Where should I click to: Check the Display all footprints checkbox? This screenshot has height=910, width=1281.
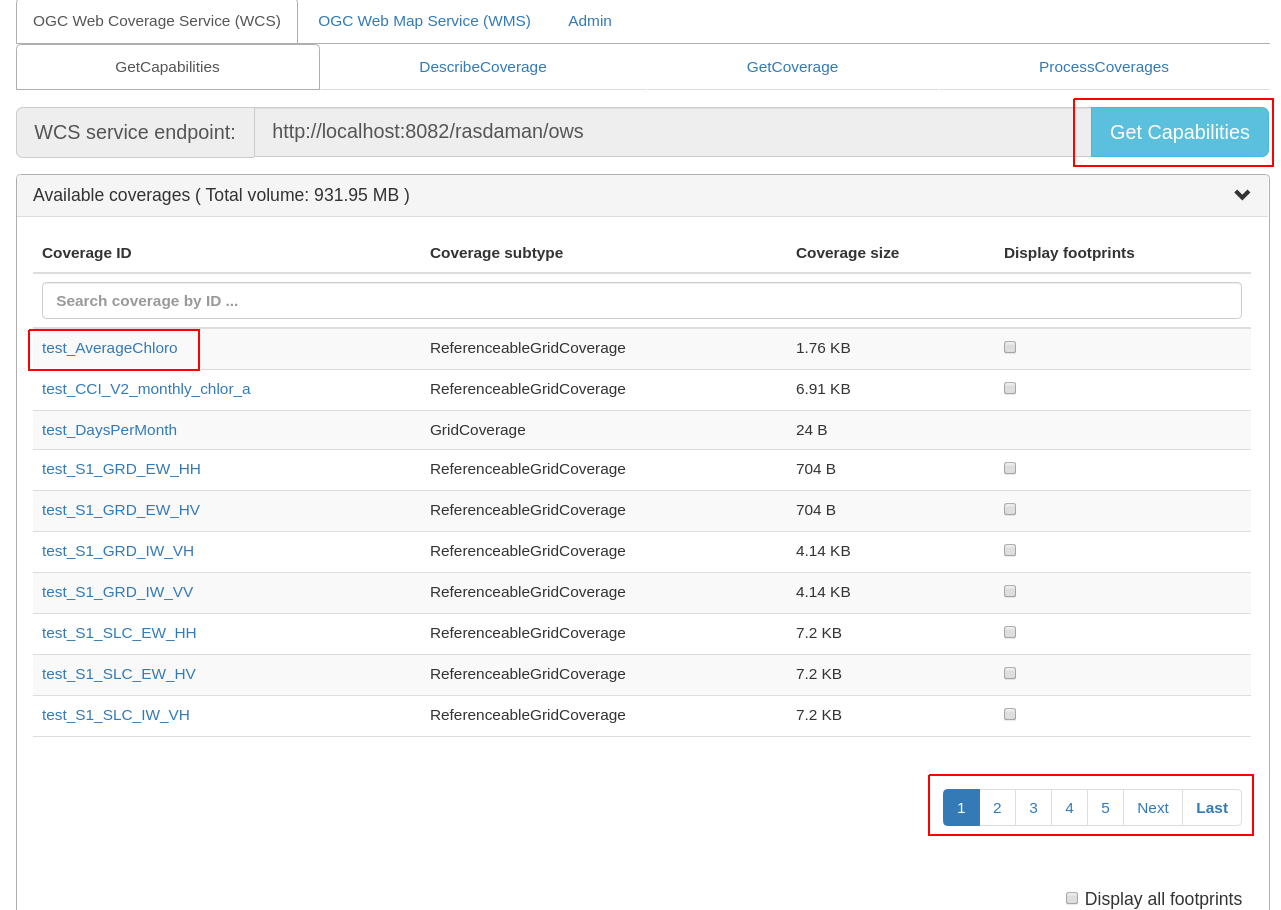(x=1071, y=898)
